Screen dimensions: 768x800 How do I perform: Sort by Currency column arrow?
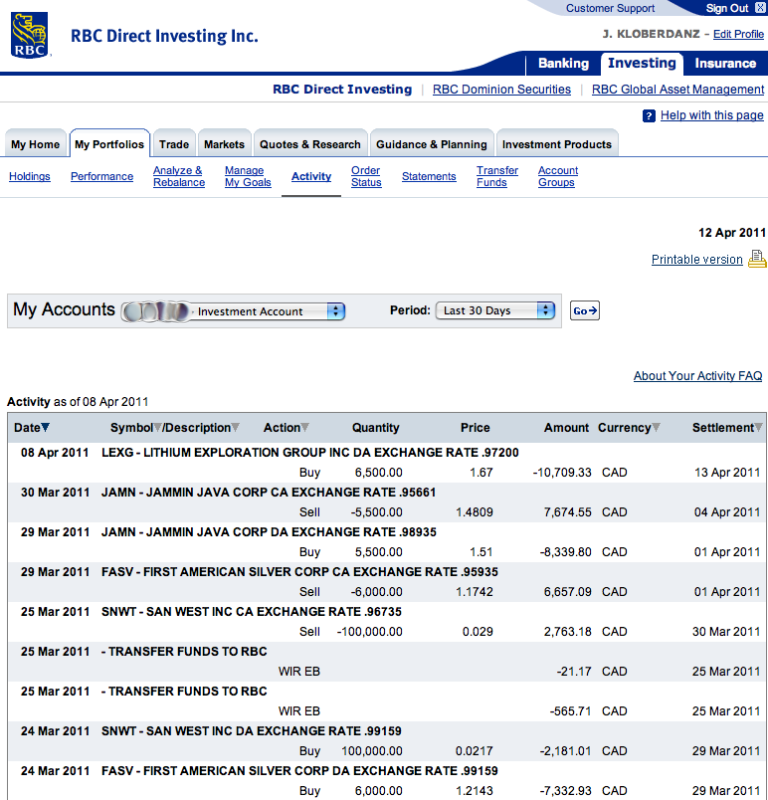pos(656,427)
